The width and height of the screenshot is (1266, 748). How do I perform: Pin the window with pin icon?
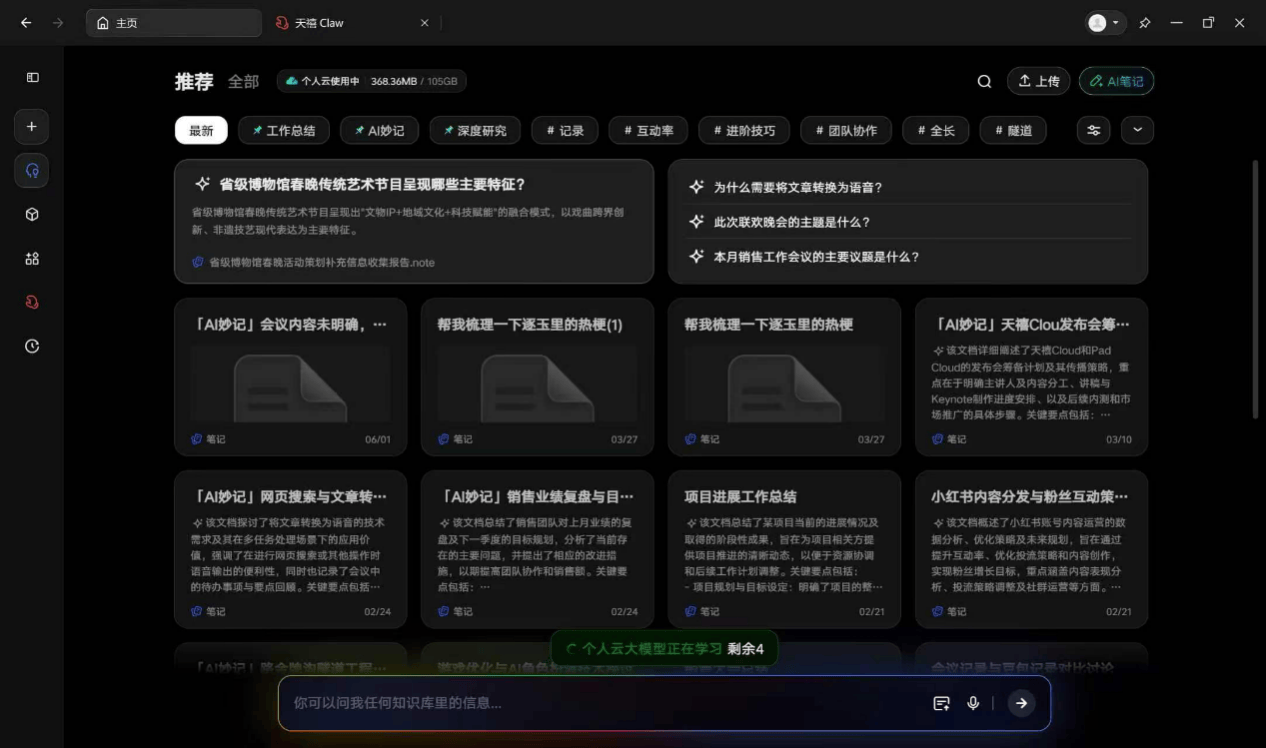click(x=1146, y=23)
